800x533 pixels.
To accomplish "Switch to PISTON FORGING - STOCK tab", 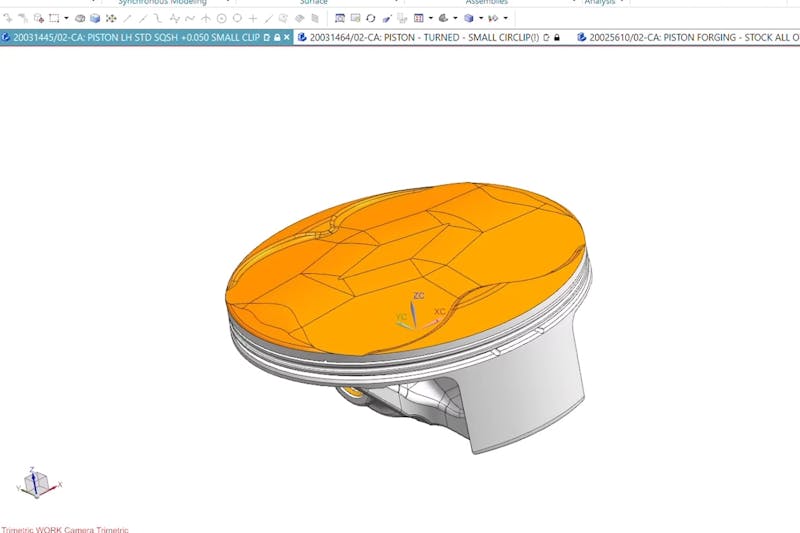I will pyautogui.click(x=690, y=37).
